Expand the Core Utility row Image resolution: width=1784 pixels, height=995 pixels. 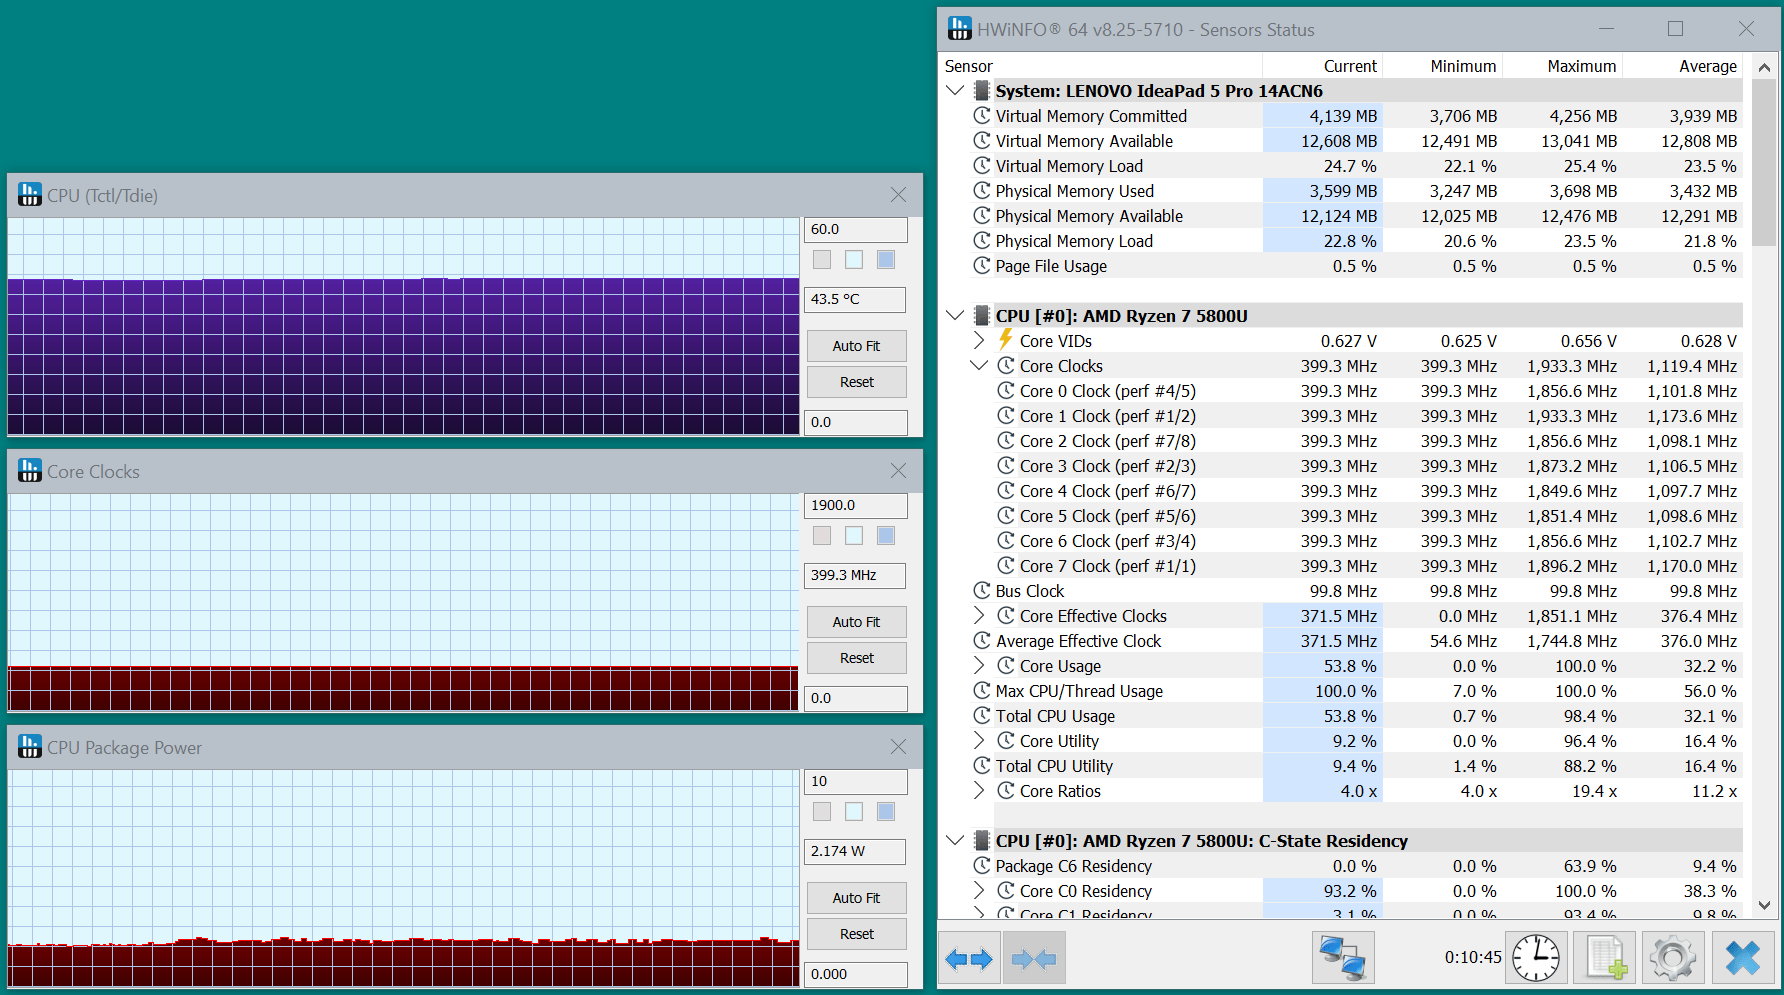pos(979,740)
